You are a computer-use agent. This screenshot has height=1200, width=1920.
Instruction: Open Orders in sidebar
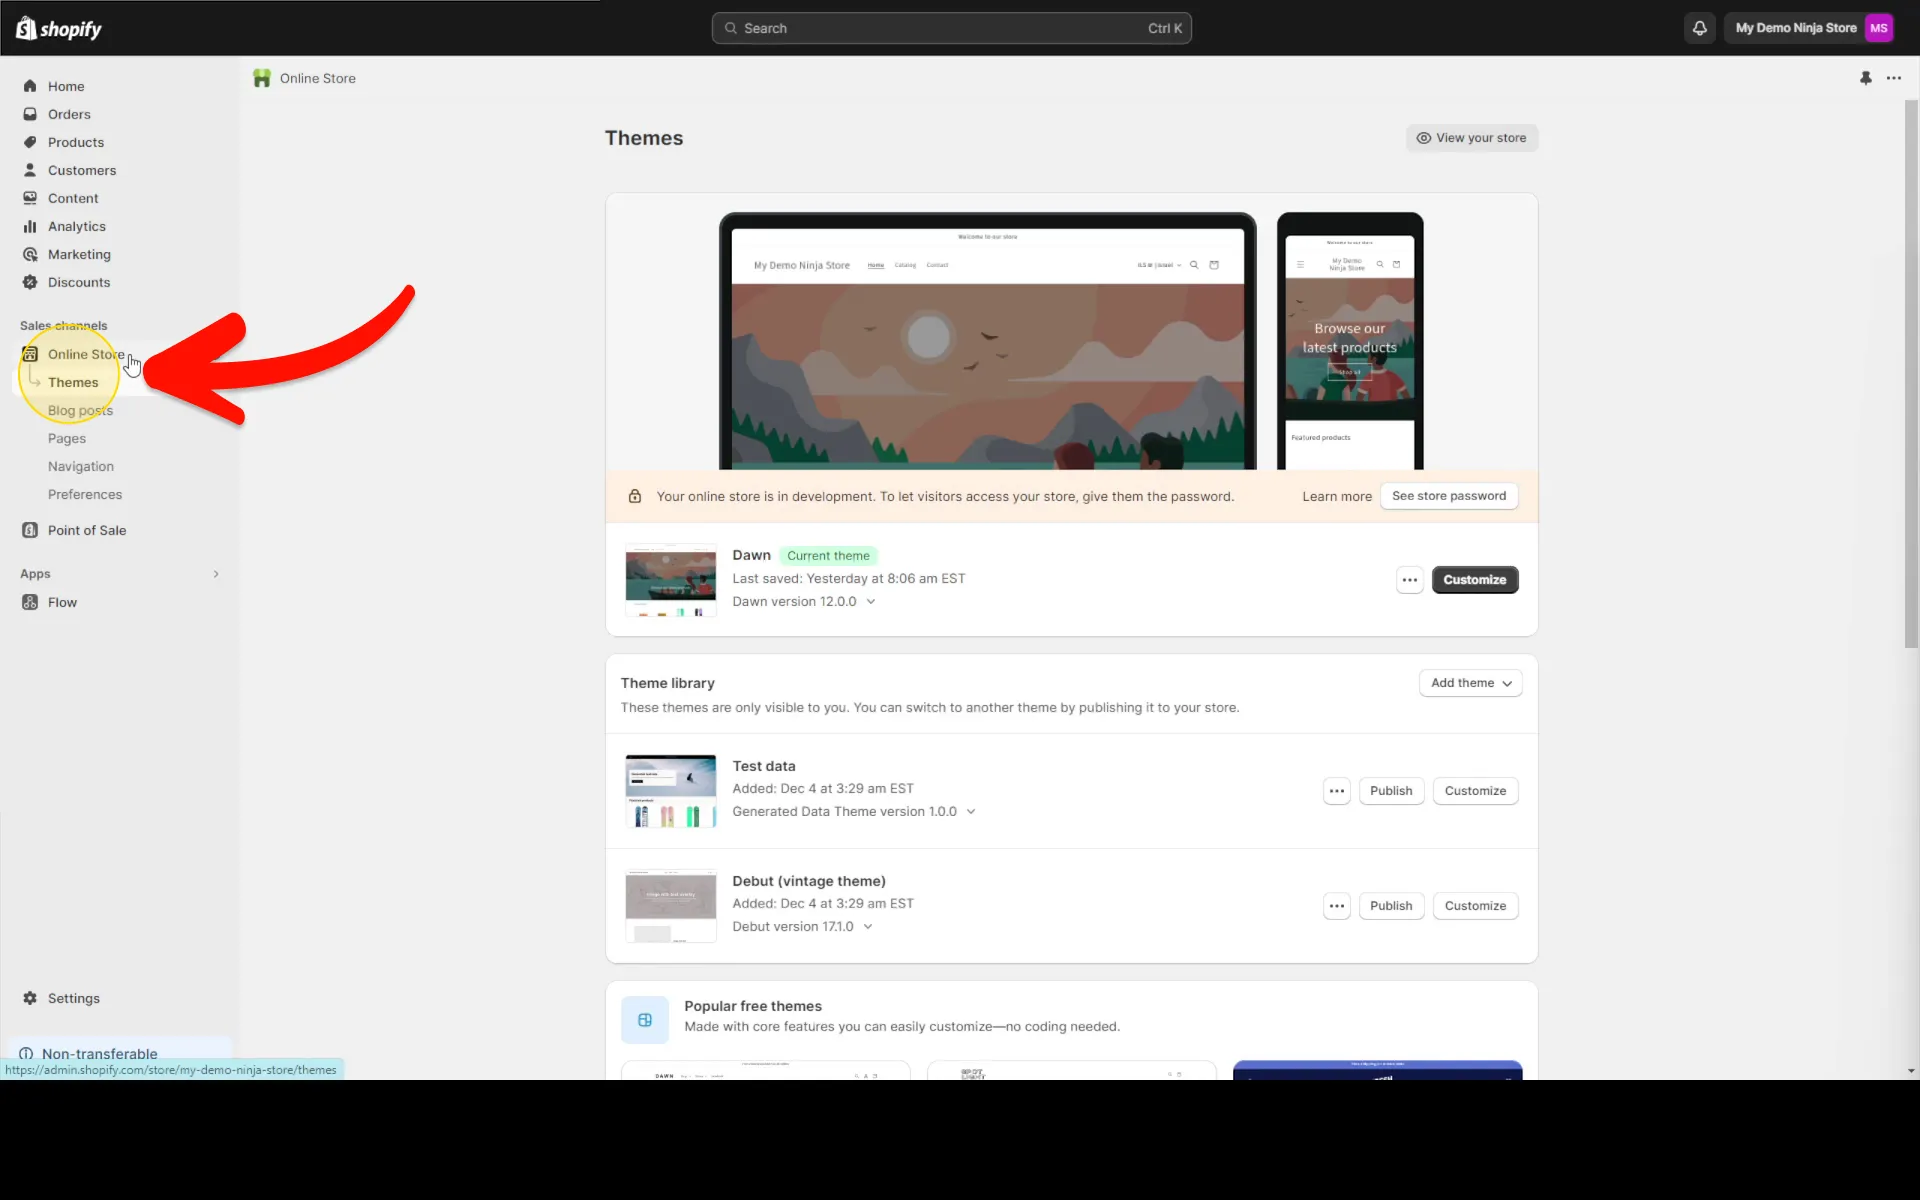pyautogui.click(x=69, y=114)
